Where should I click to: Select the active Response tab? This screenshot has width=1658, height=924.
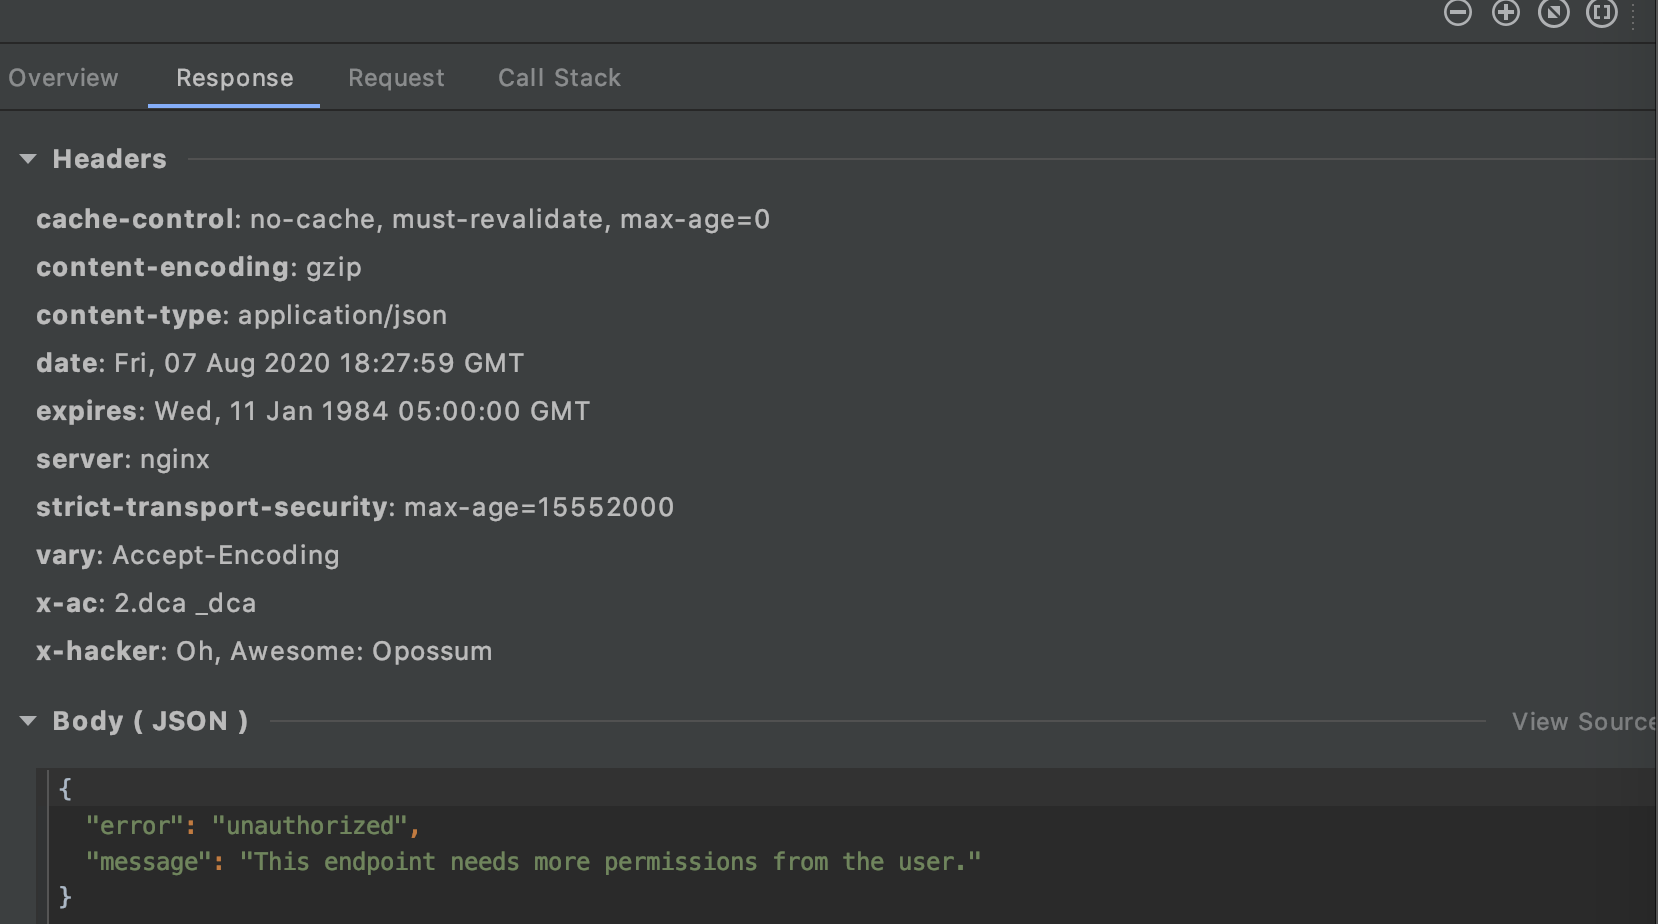pyautogui.click(x=234, y=77)
